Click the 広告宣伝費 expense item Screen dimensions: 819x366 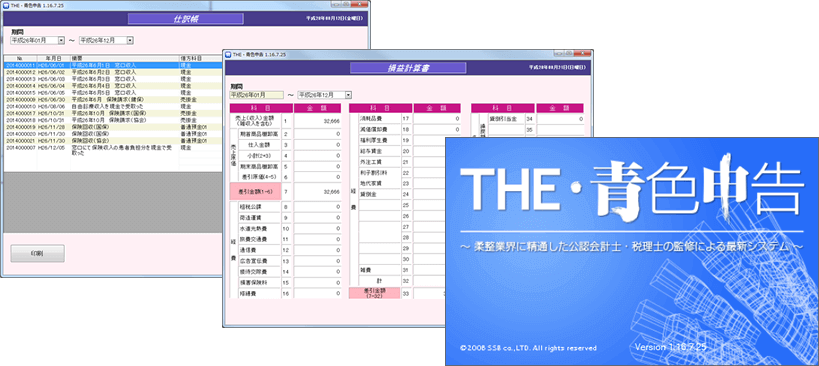(259, 261)
